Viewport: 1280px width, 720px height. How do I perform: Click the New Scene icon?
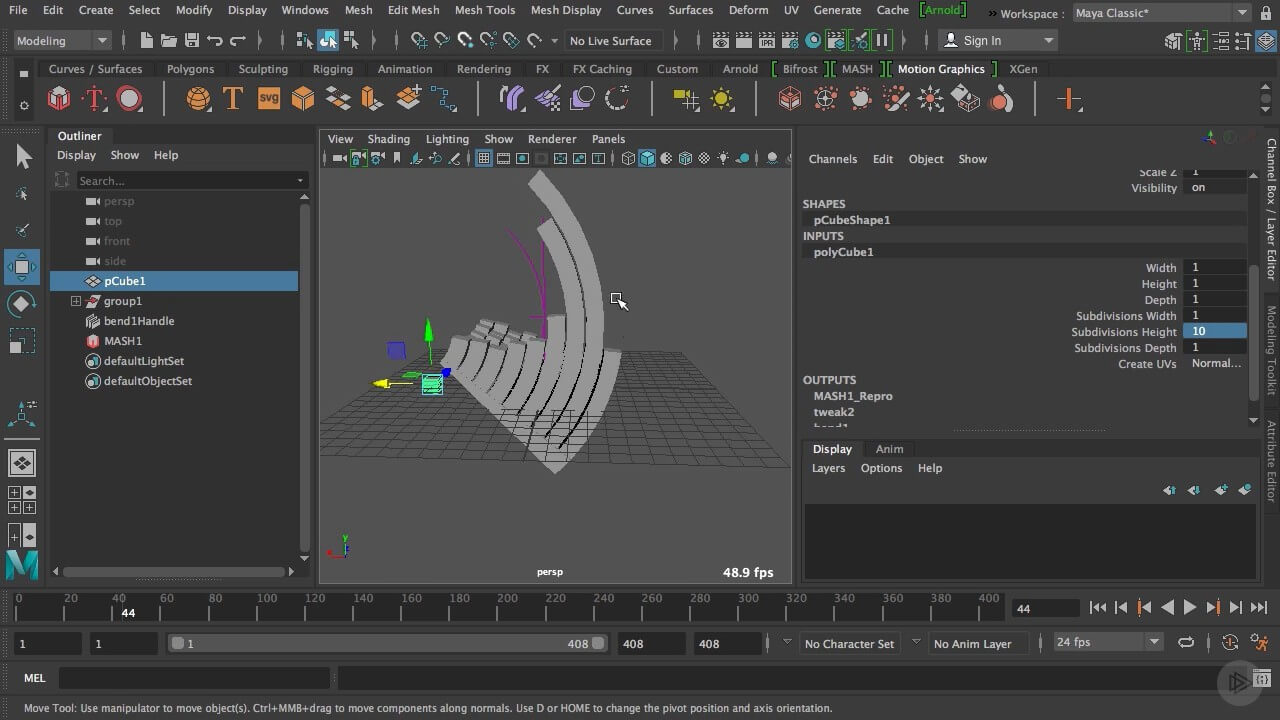point(146,41)
